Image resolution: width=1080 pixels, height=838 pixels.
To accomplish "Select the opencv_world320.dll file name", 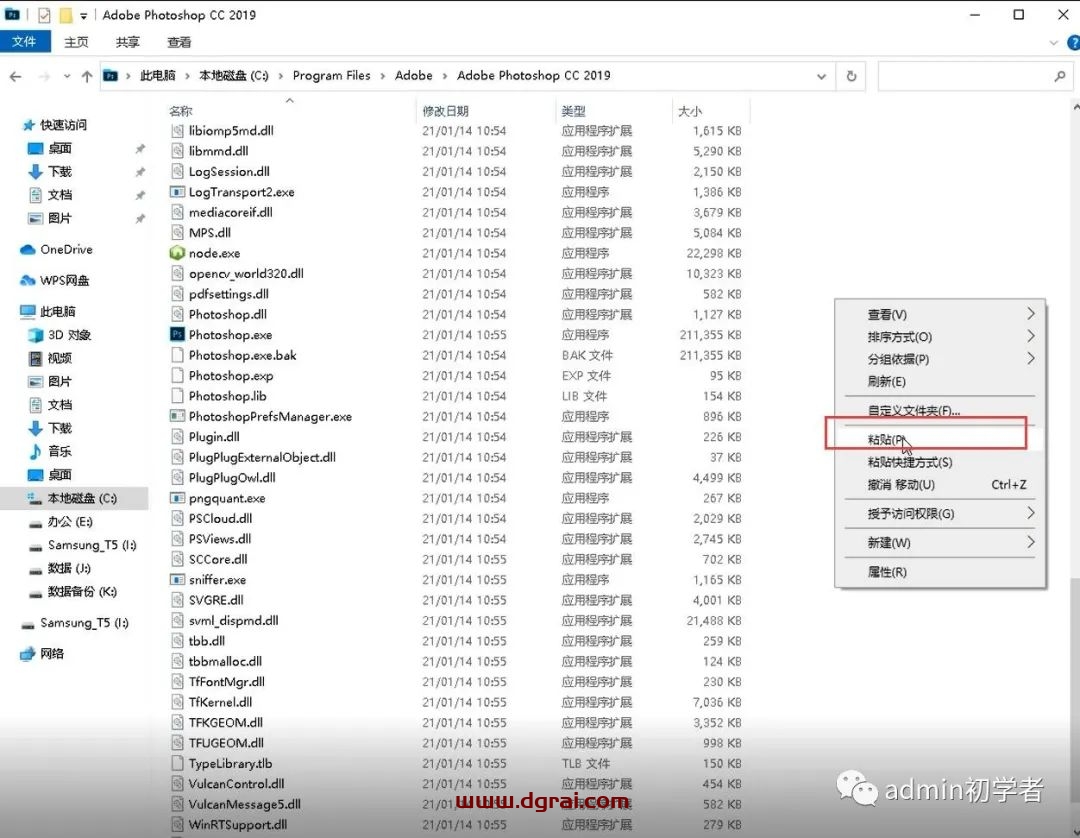I will coord(246,273).
